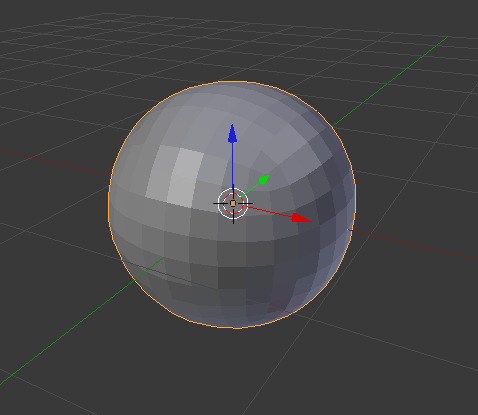Click the white manipulator center circle
The height and width of the screenshot is (415, 478).
click(x=233, y=203)
